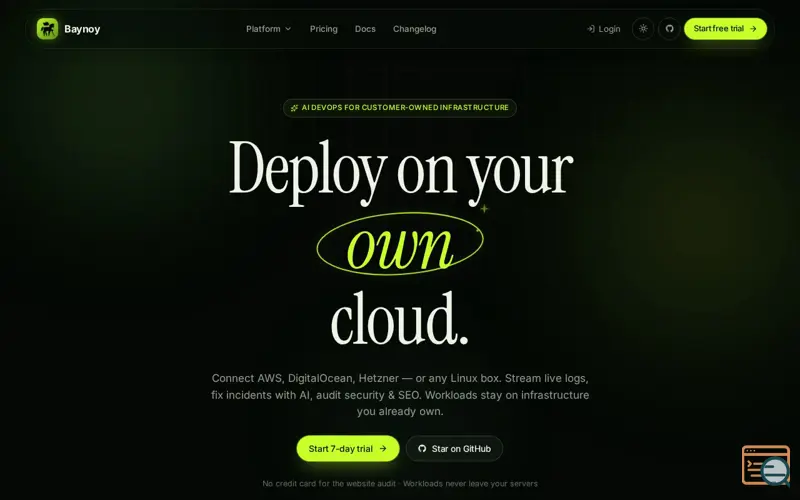Go to Docs in the navbar

click(365, 29)
